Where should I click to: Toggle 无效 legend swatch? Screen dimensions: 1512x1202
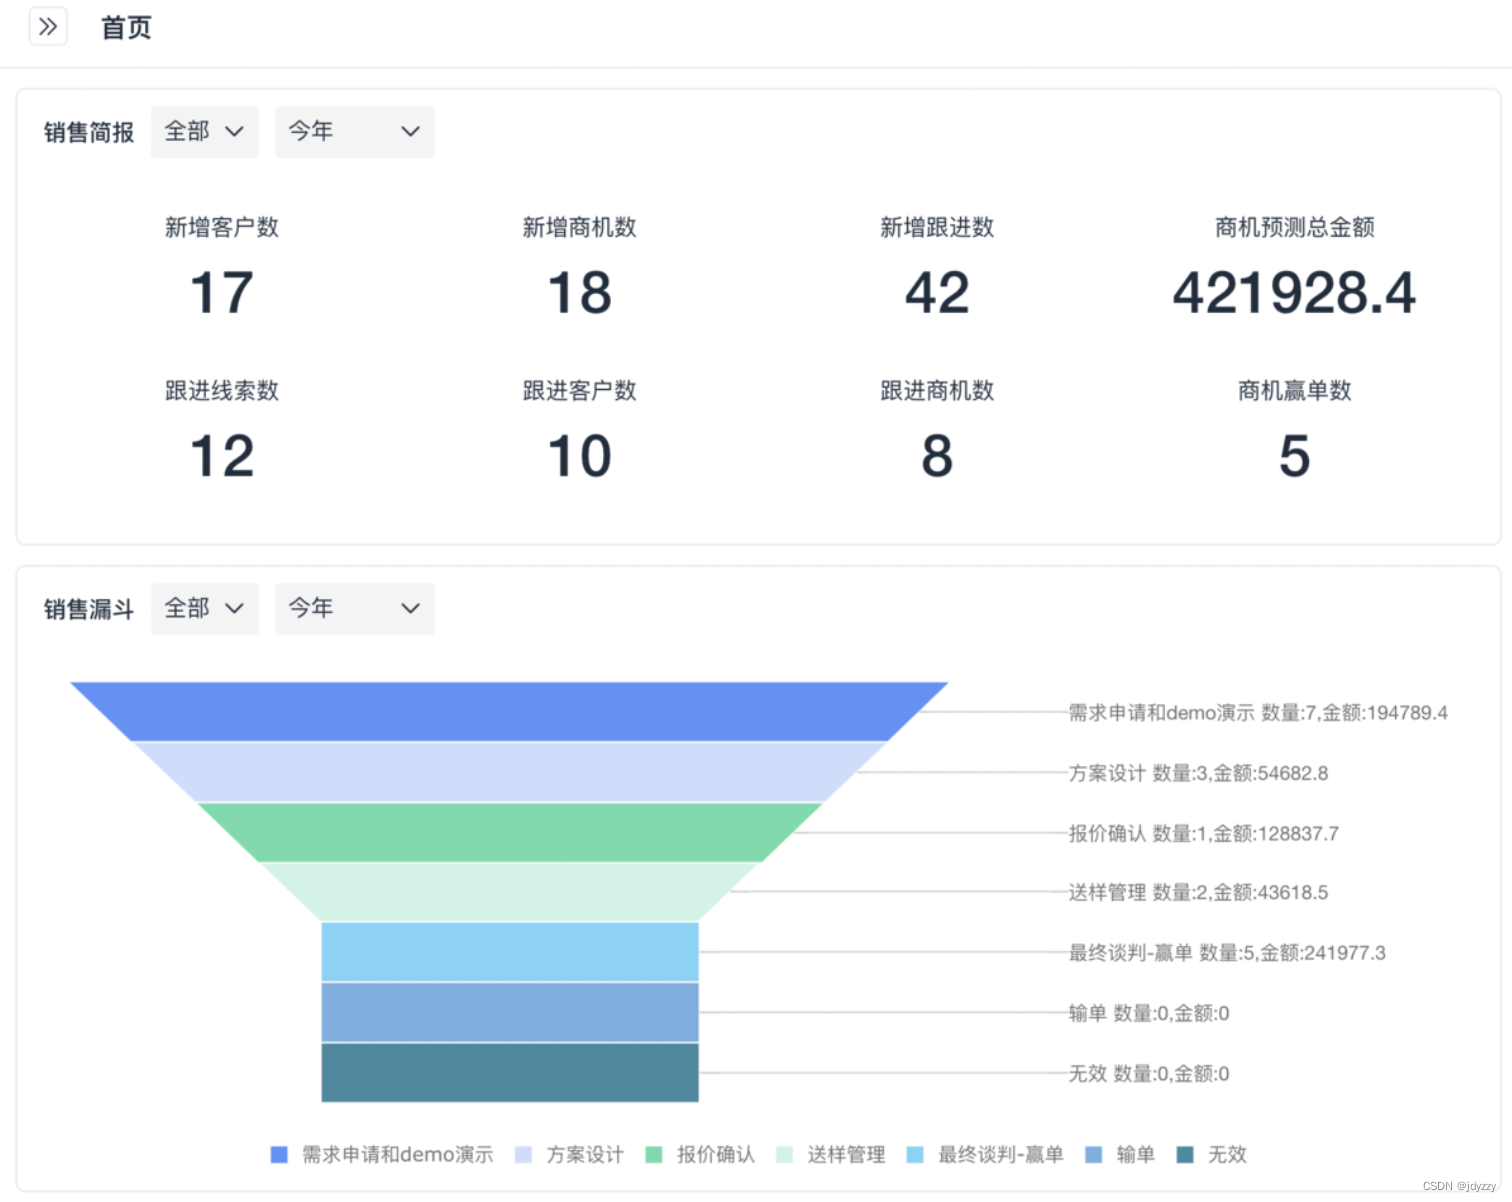click(1185, 1155)
